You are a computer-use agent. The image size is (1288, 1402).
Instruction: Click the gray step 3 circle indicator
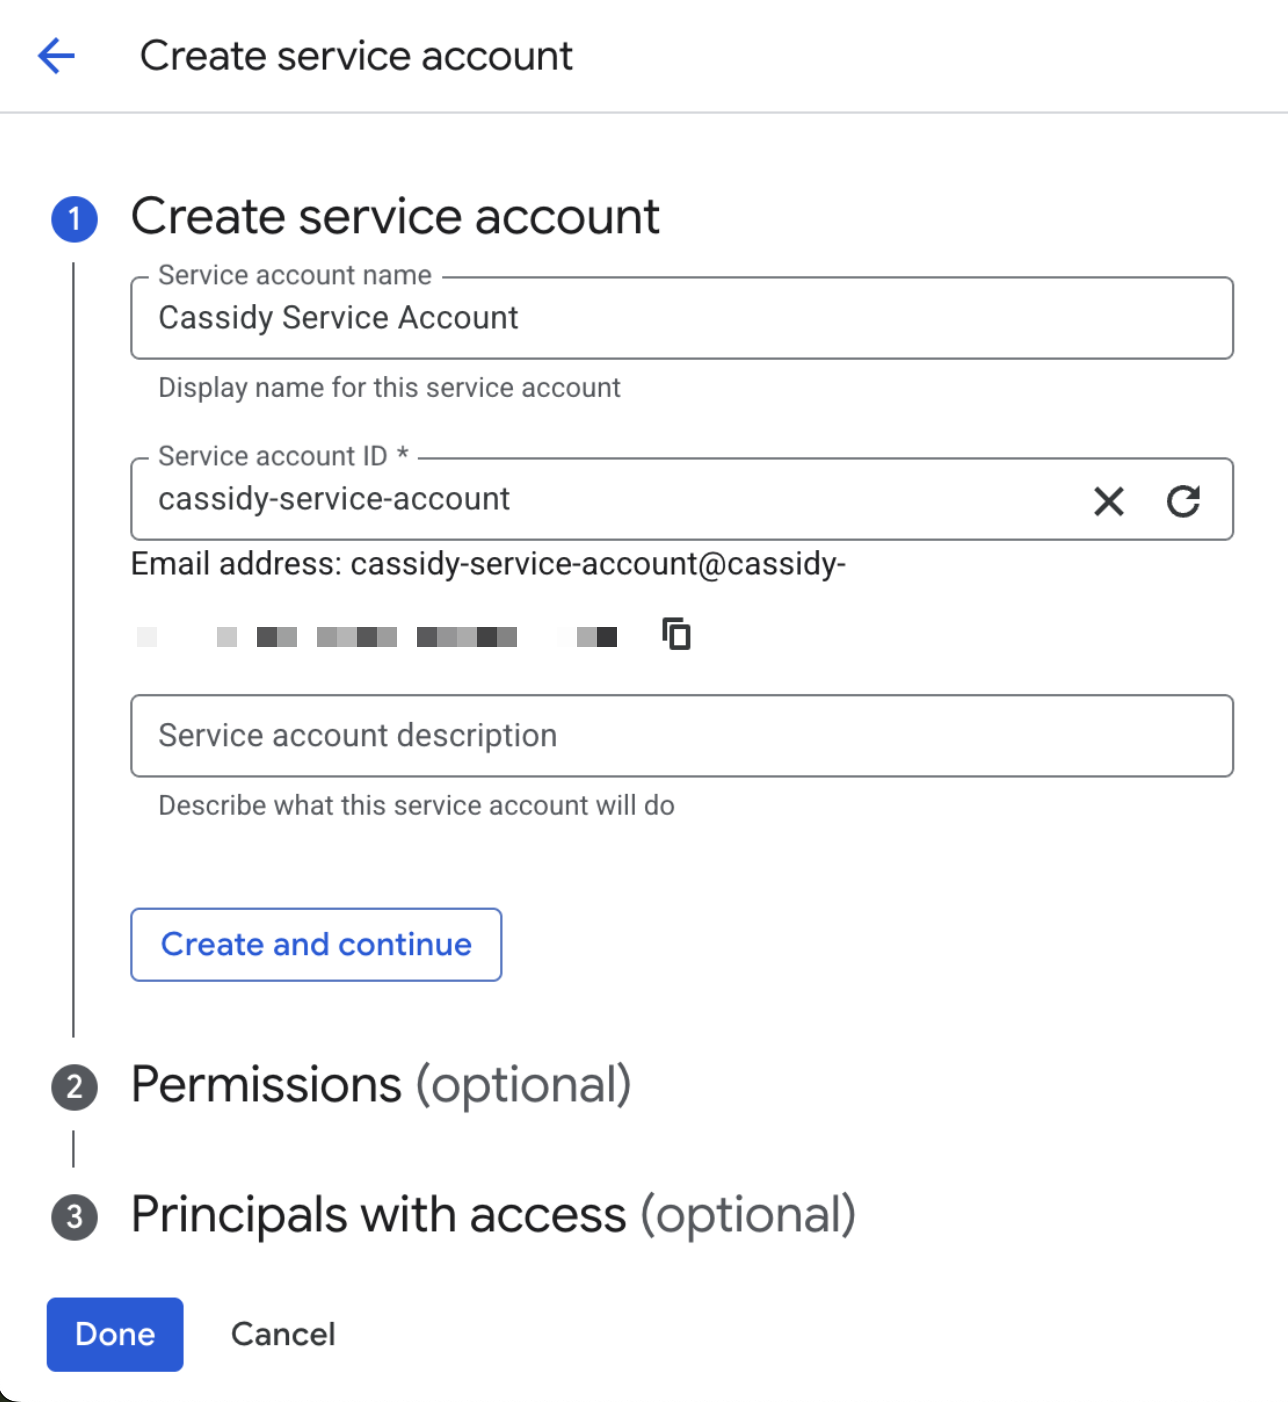(73, 1216)
